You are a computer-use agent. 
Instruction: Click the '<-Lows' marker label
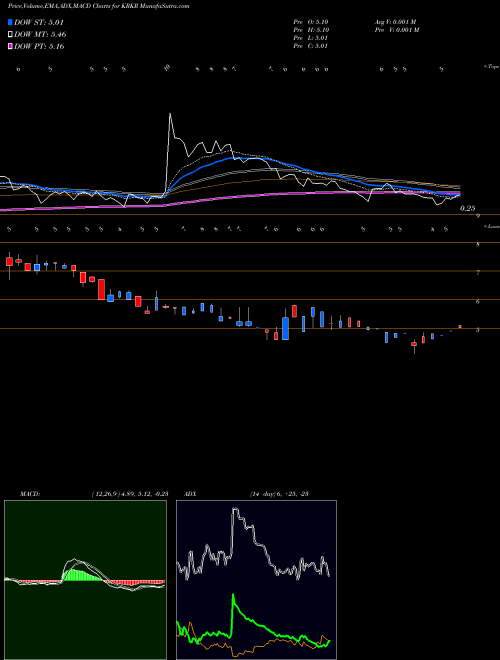click(x=491, y=226)
